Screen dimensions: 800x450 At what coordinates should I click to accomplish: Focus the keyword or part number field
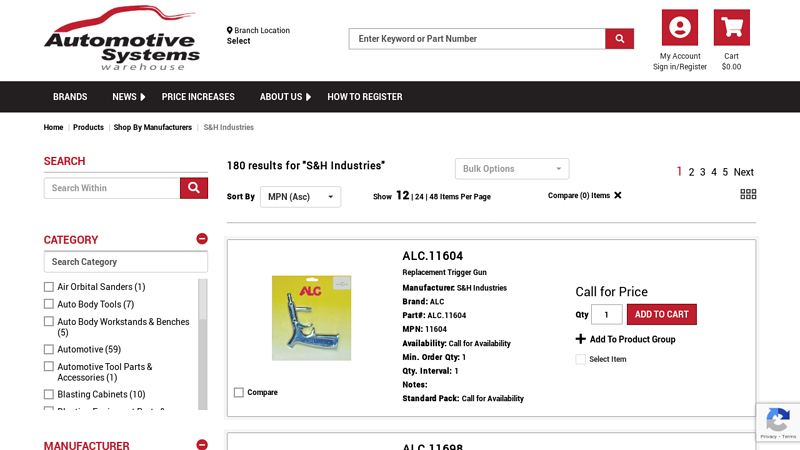[477, 39]
